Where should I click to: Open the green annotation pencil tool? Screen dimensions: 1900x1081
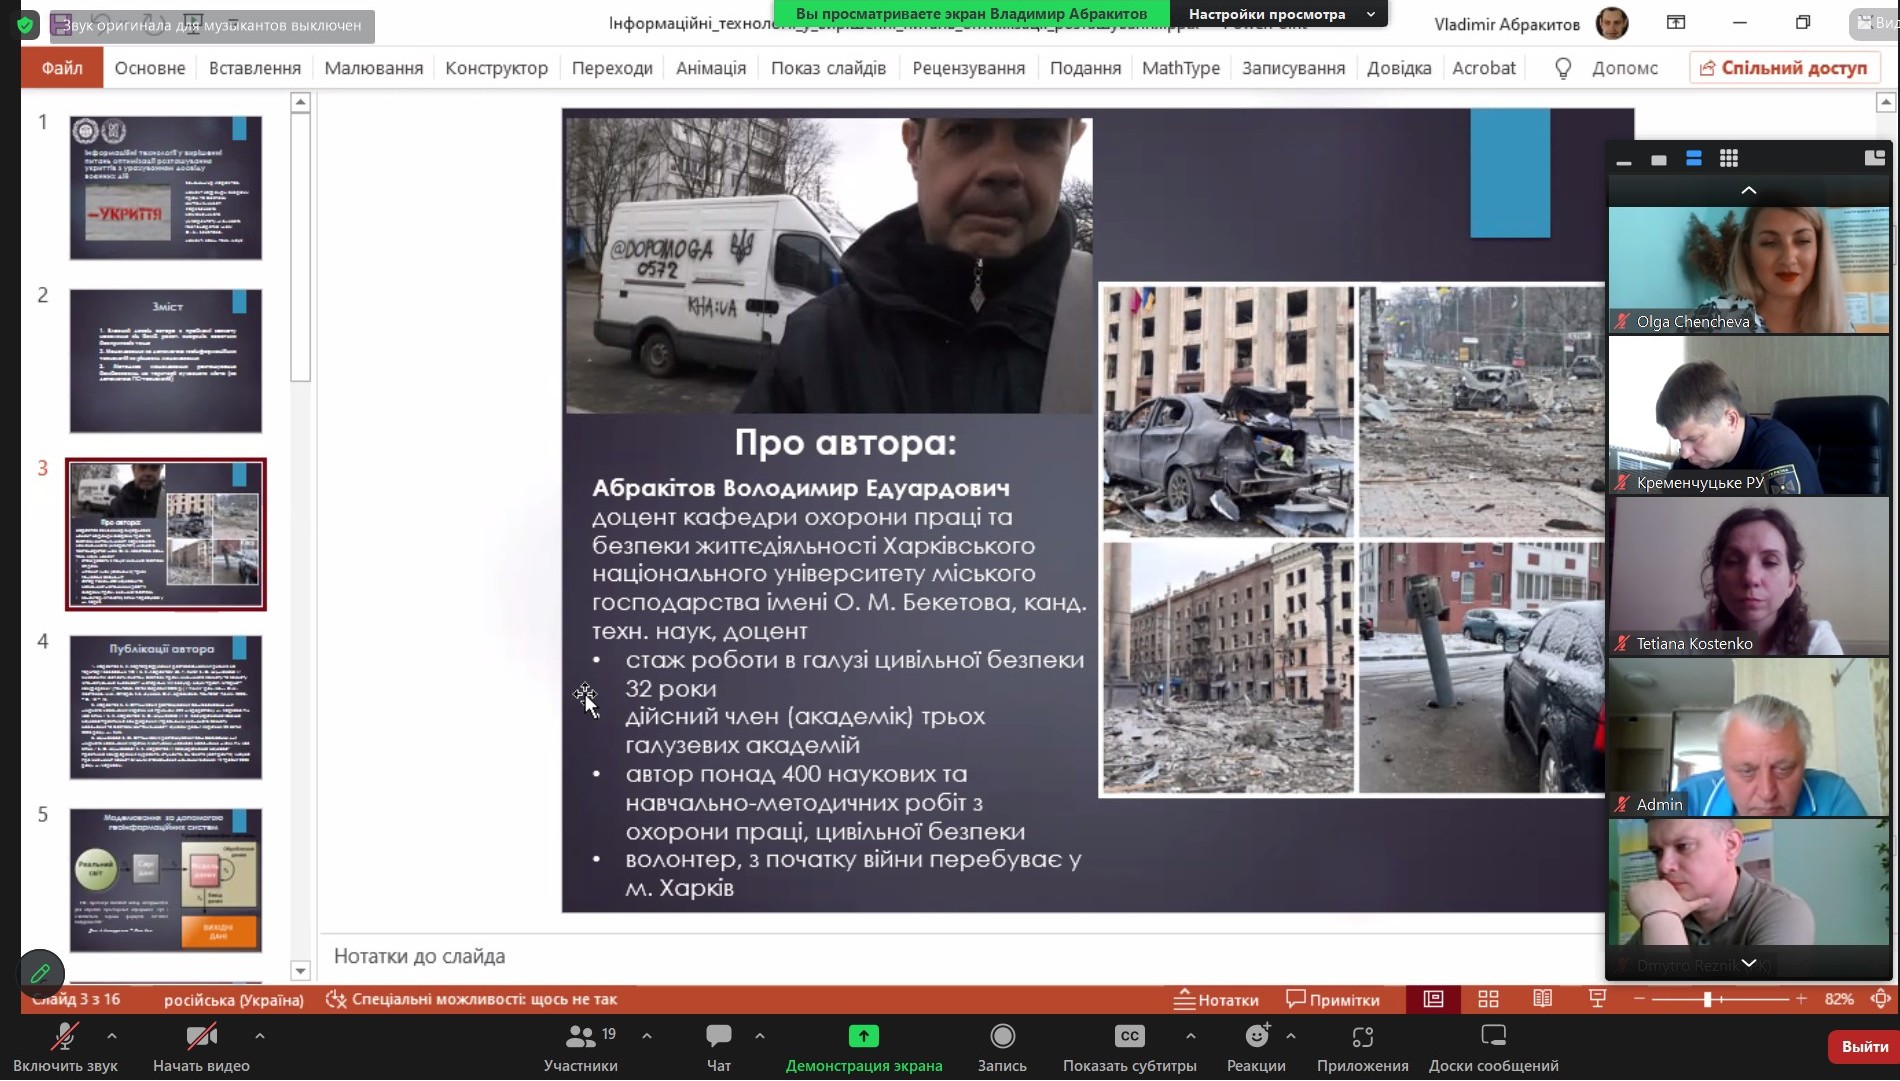pos(41,972)
